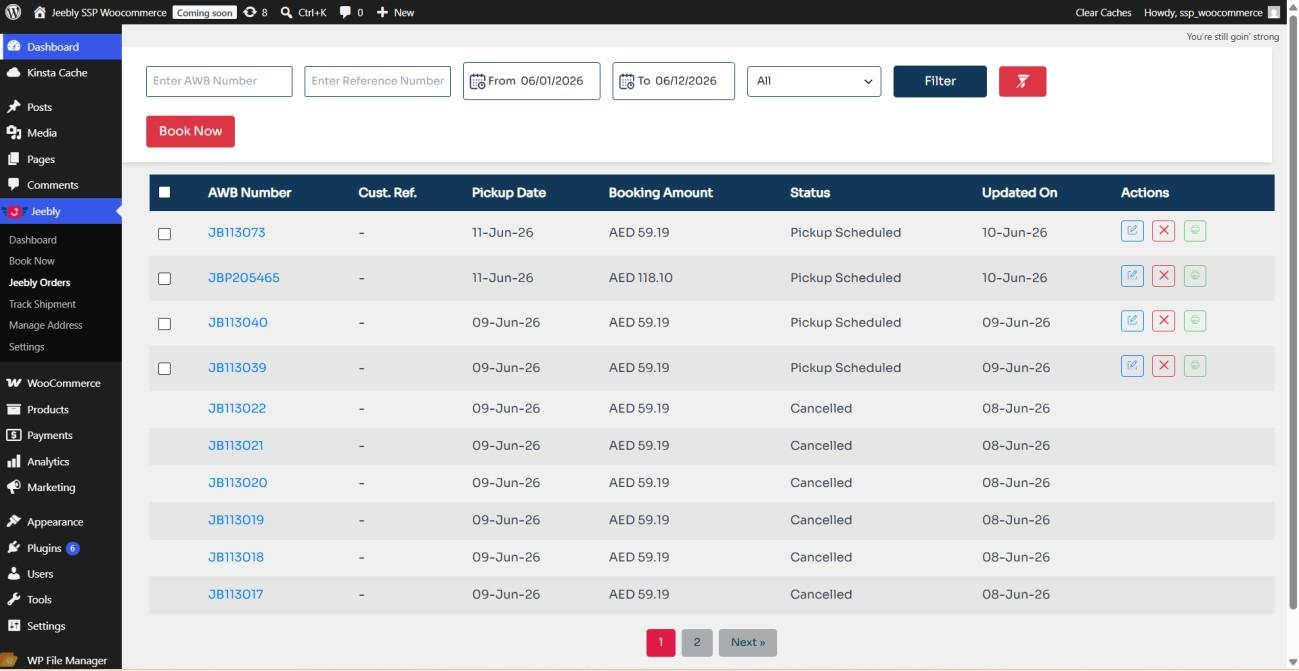Open the Pages menu

click(61, 158)
